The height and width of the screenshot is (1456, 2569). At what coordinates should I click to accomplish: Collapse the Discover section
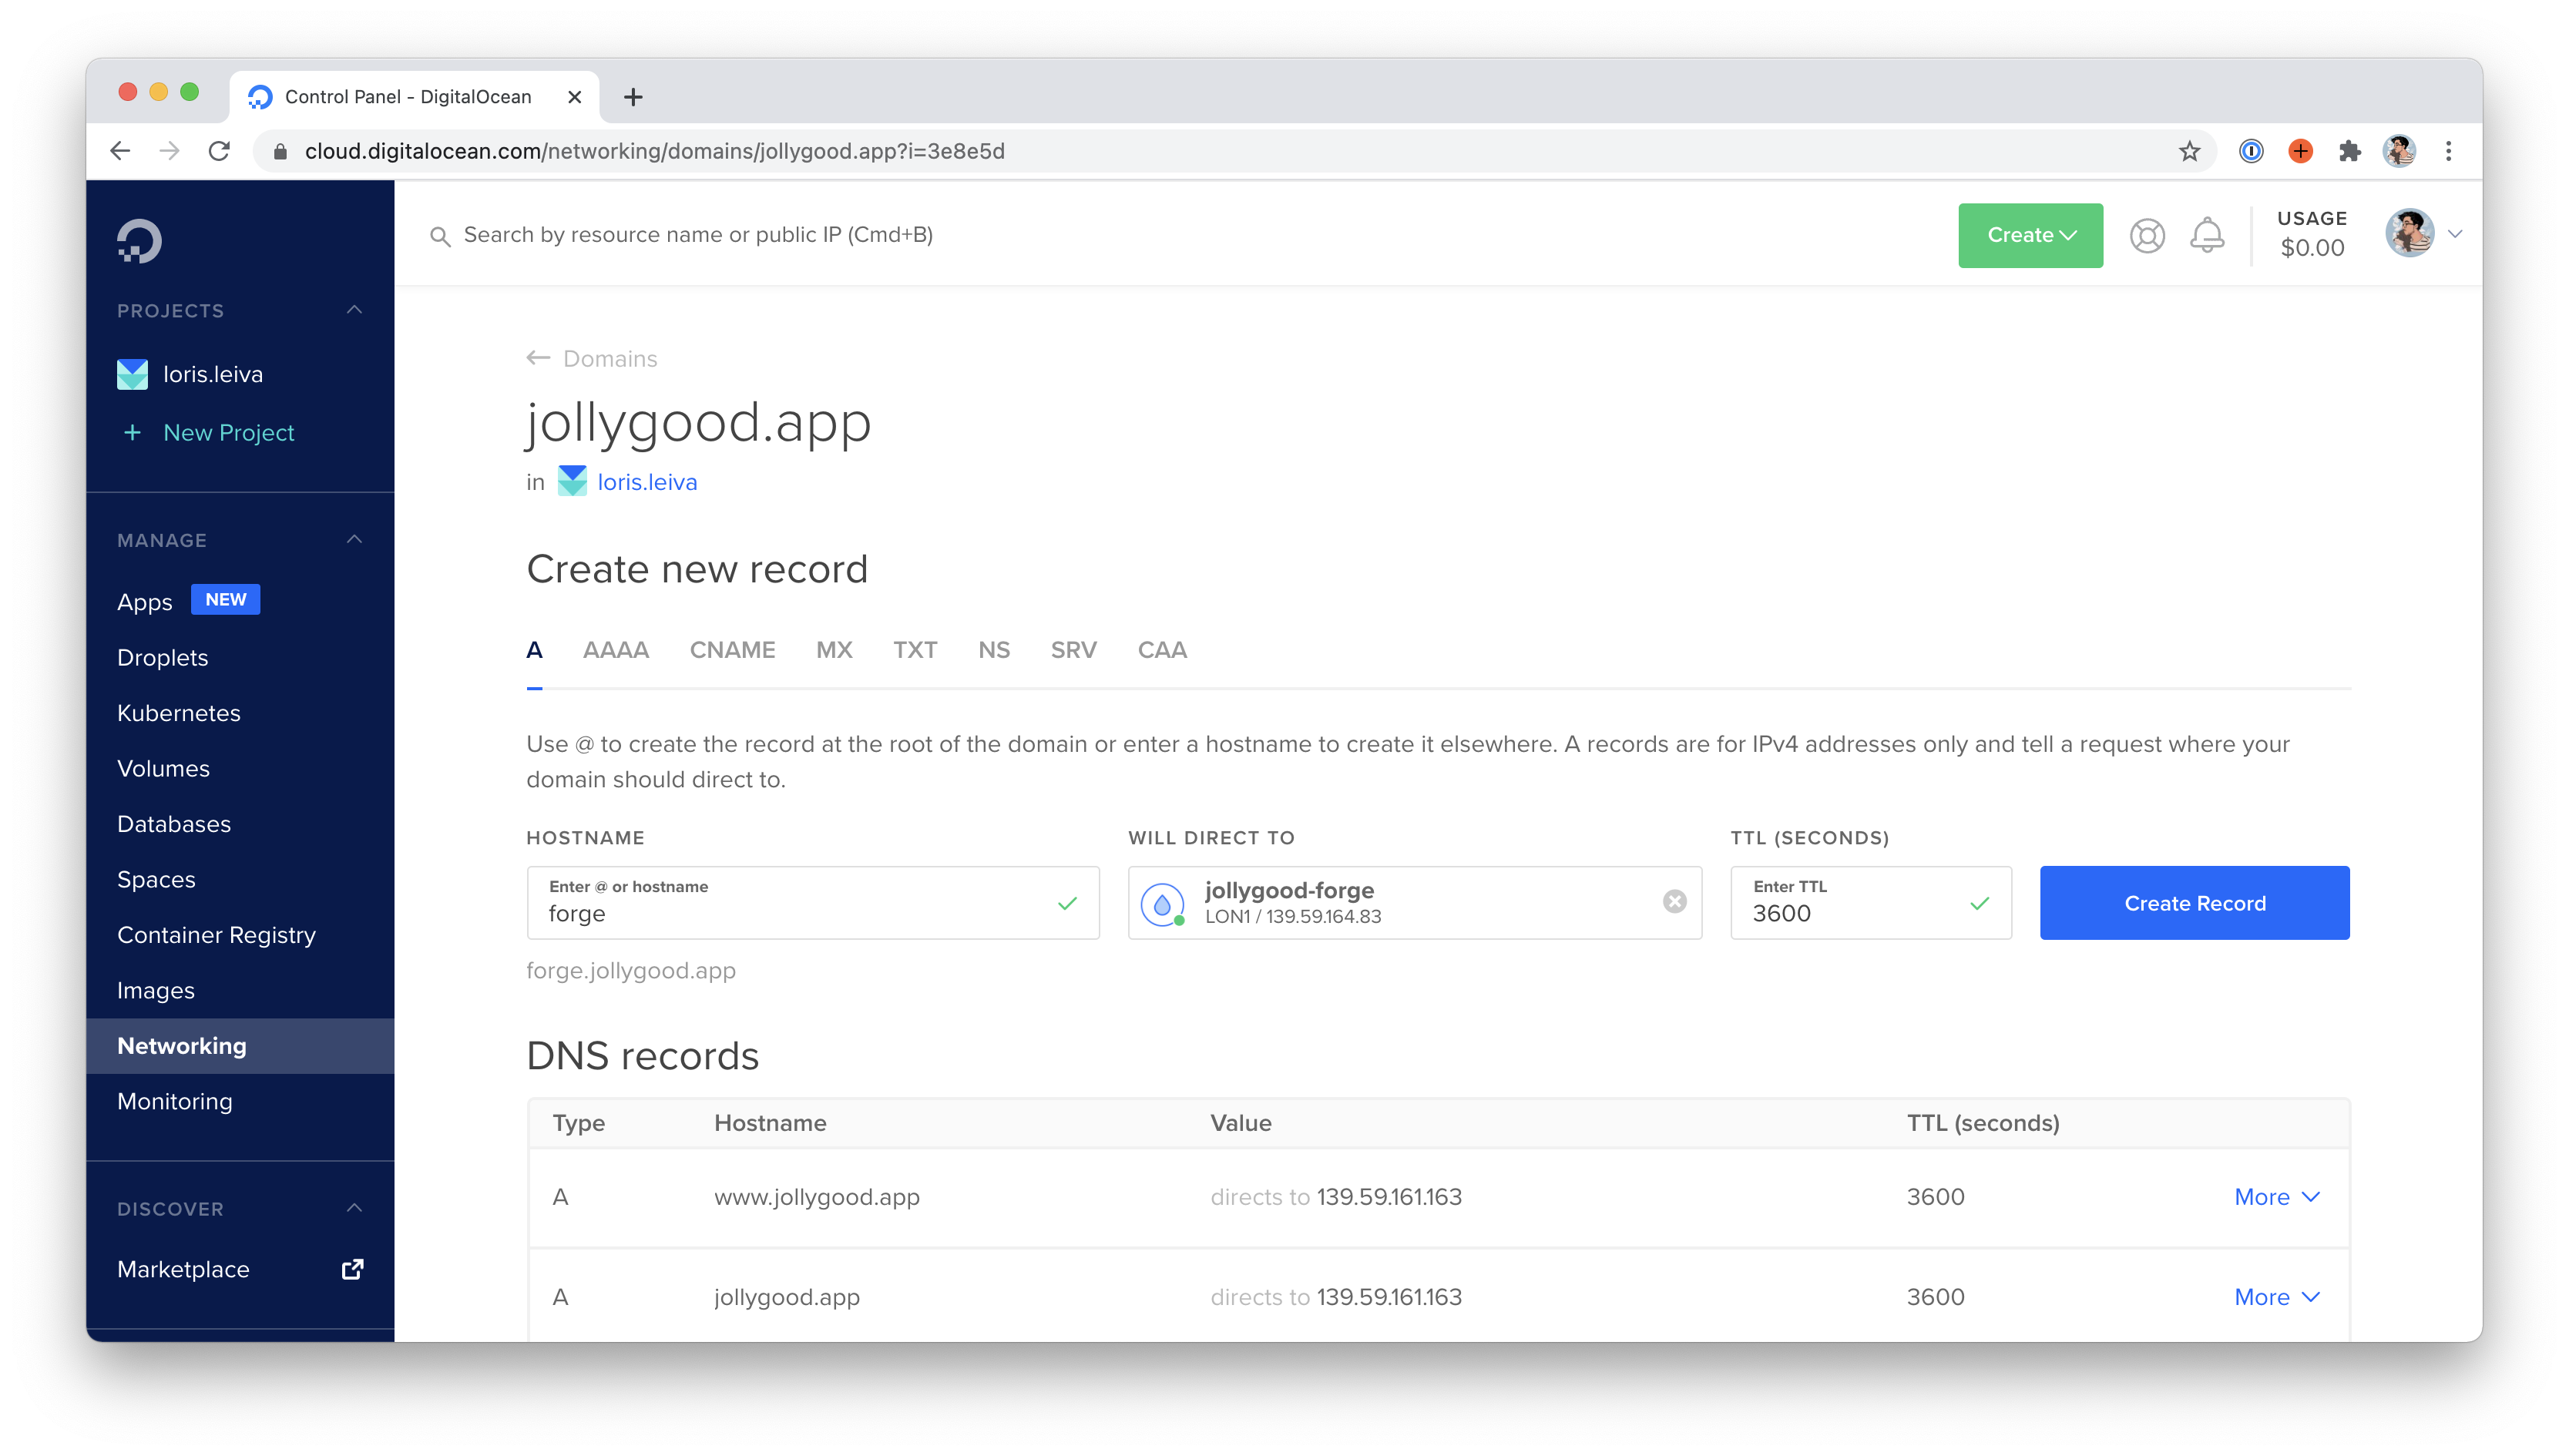point(354,1208)
